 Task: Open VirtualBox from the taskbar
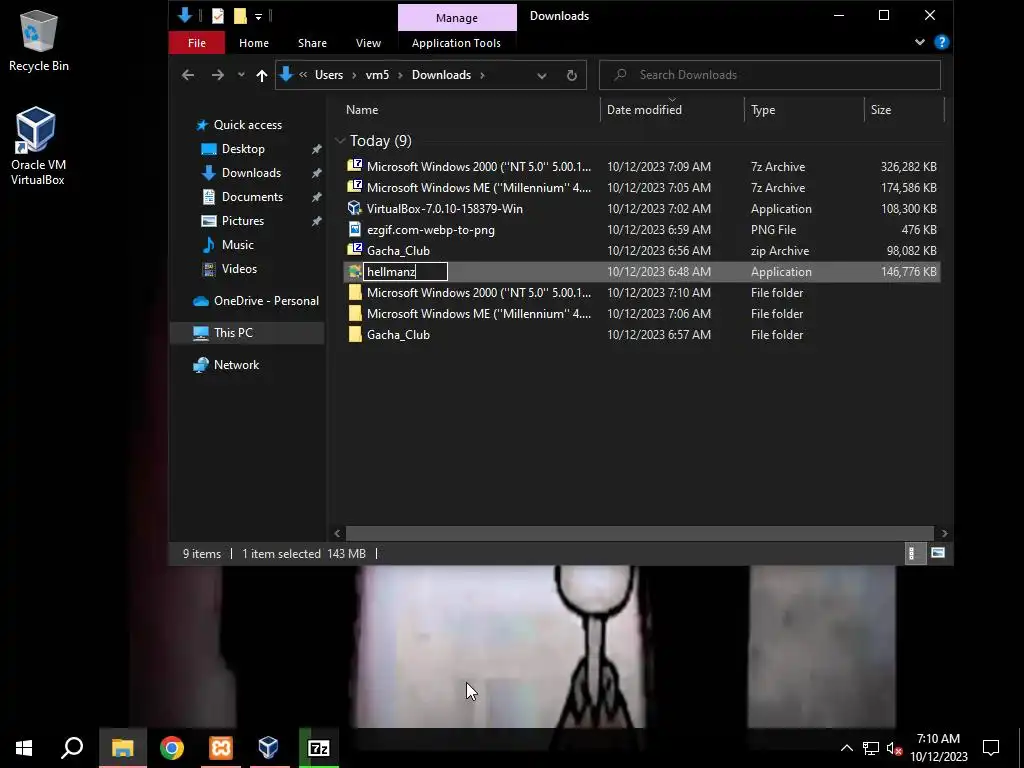pyautogui.click(x=268, y=748)
